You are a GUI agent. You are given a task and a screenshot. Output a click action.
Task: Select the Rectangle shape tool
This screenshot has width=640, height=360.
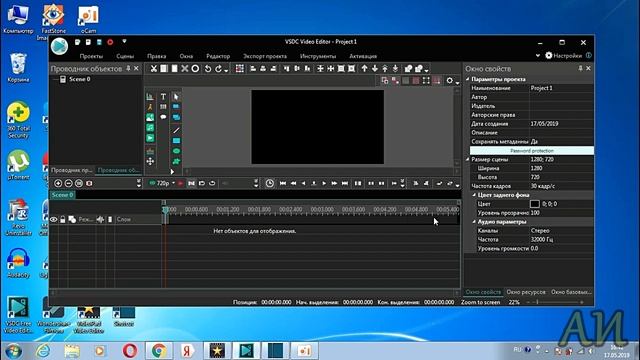(x=176, y=140)
